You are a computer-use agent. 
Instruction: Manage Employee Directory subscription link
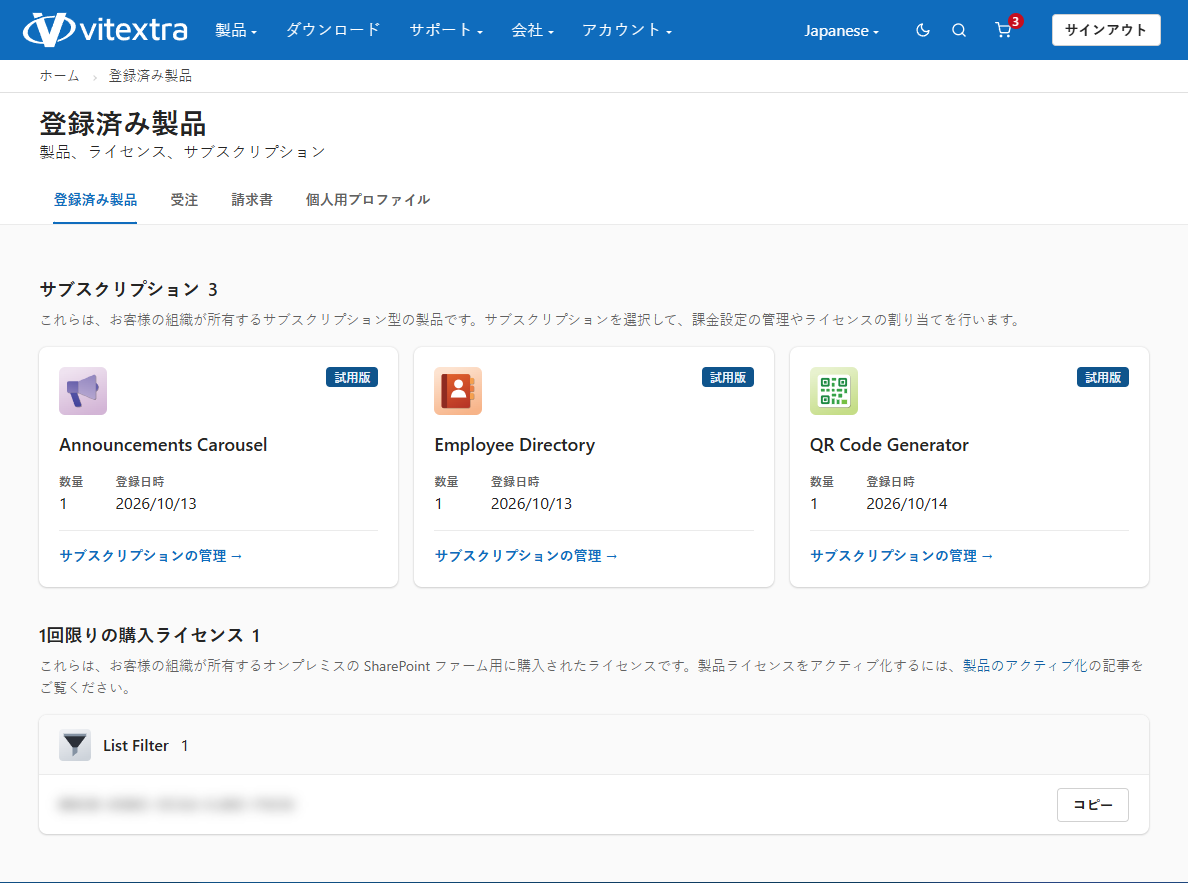[526, 556]
